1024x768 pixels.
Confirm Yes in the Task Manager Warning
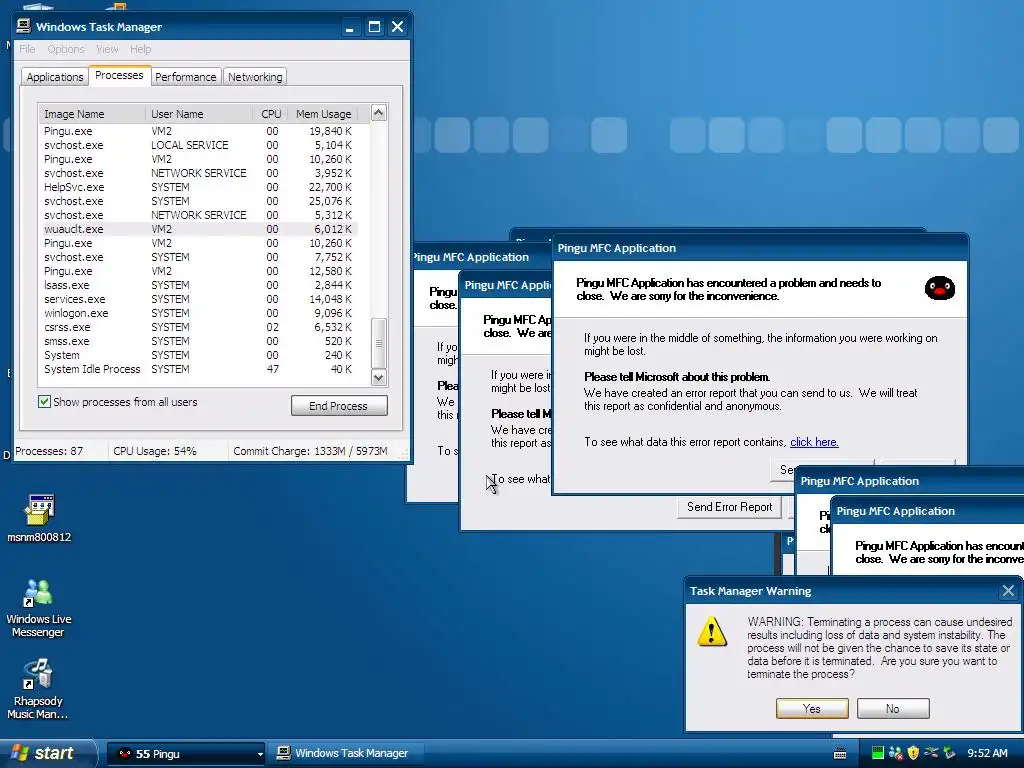click(812, 709)
